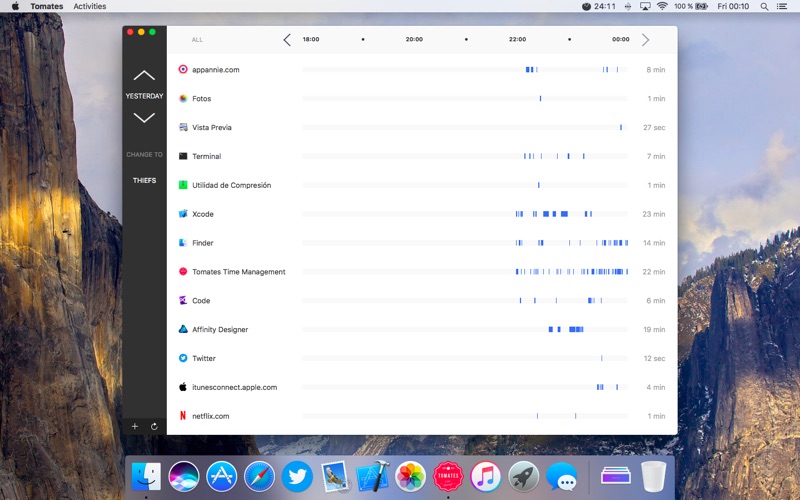Click the Terminal icon in activity list
Image resolution: width=800 pixels, height=500 pixels.
183,156
